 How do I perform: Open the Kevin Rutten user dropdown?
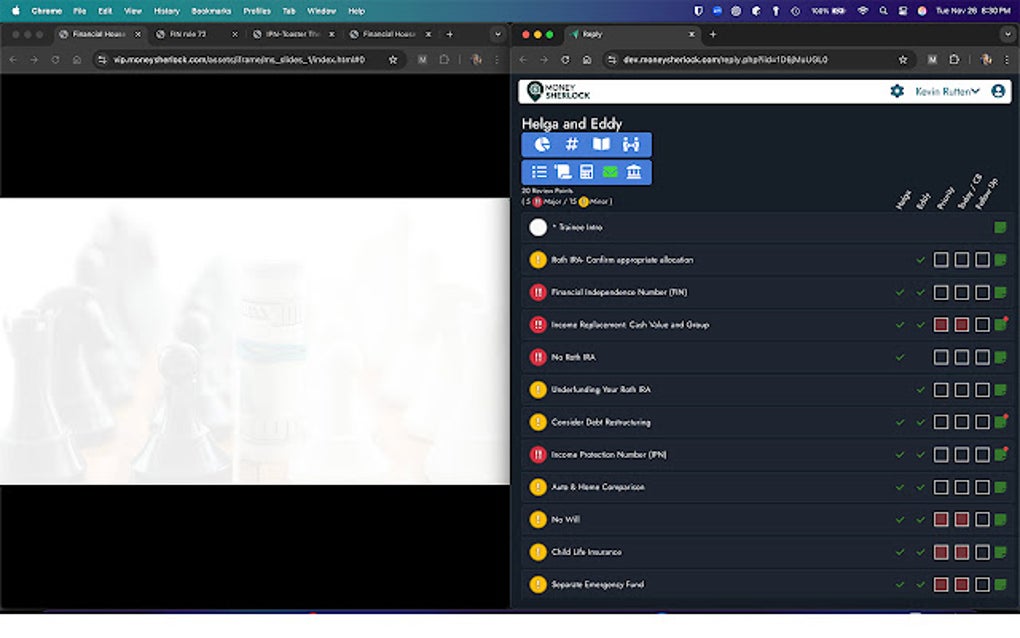(944, 91)
